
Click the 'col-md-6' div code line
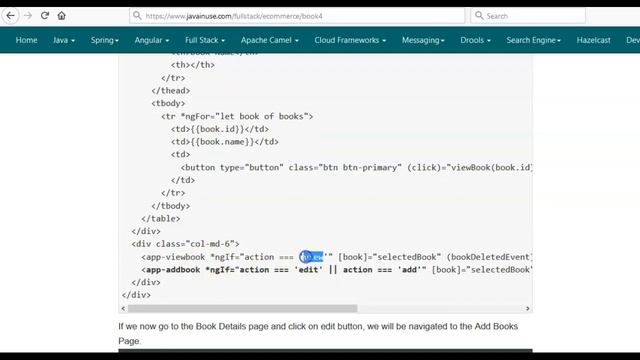(x=186, y=244)
